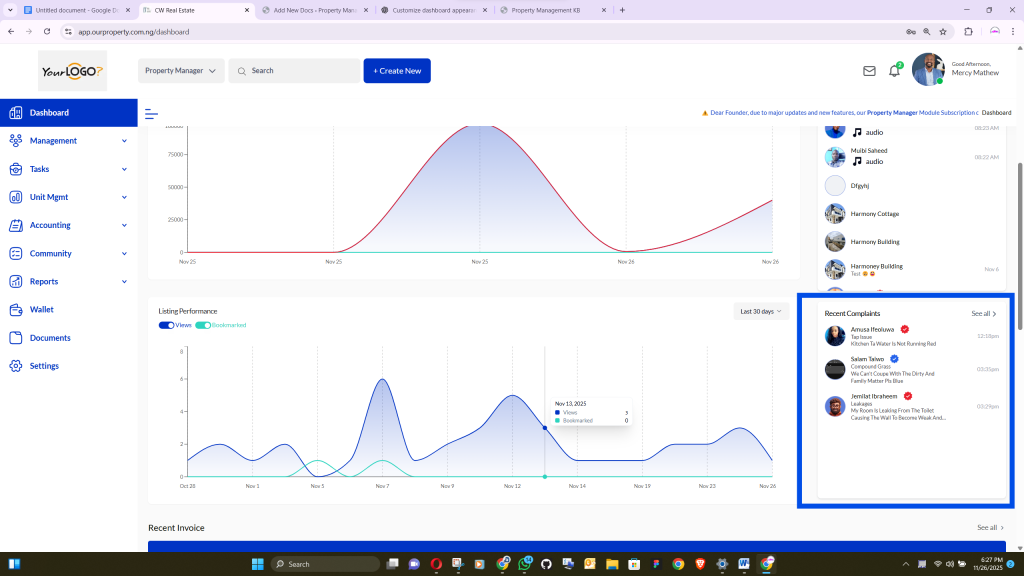The width and height of the screenshot is (1024, 576).
Task: Open the Wallet sidebar icon
Action: coord(16,310)
